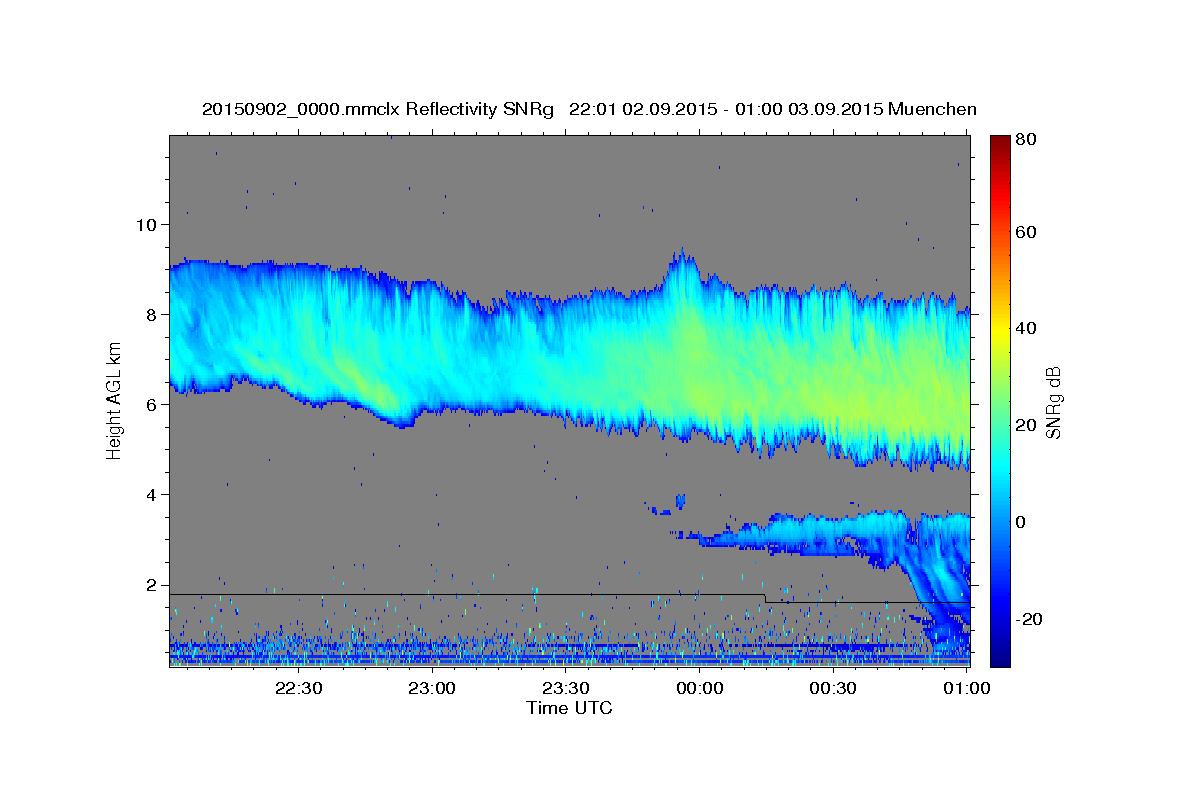The width and height of the screenshot is (1200, 800).
Task: Click the 23:30 time tick label
Action: coord(565,688)
